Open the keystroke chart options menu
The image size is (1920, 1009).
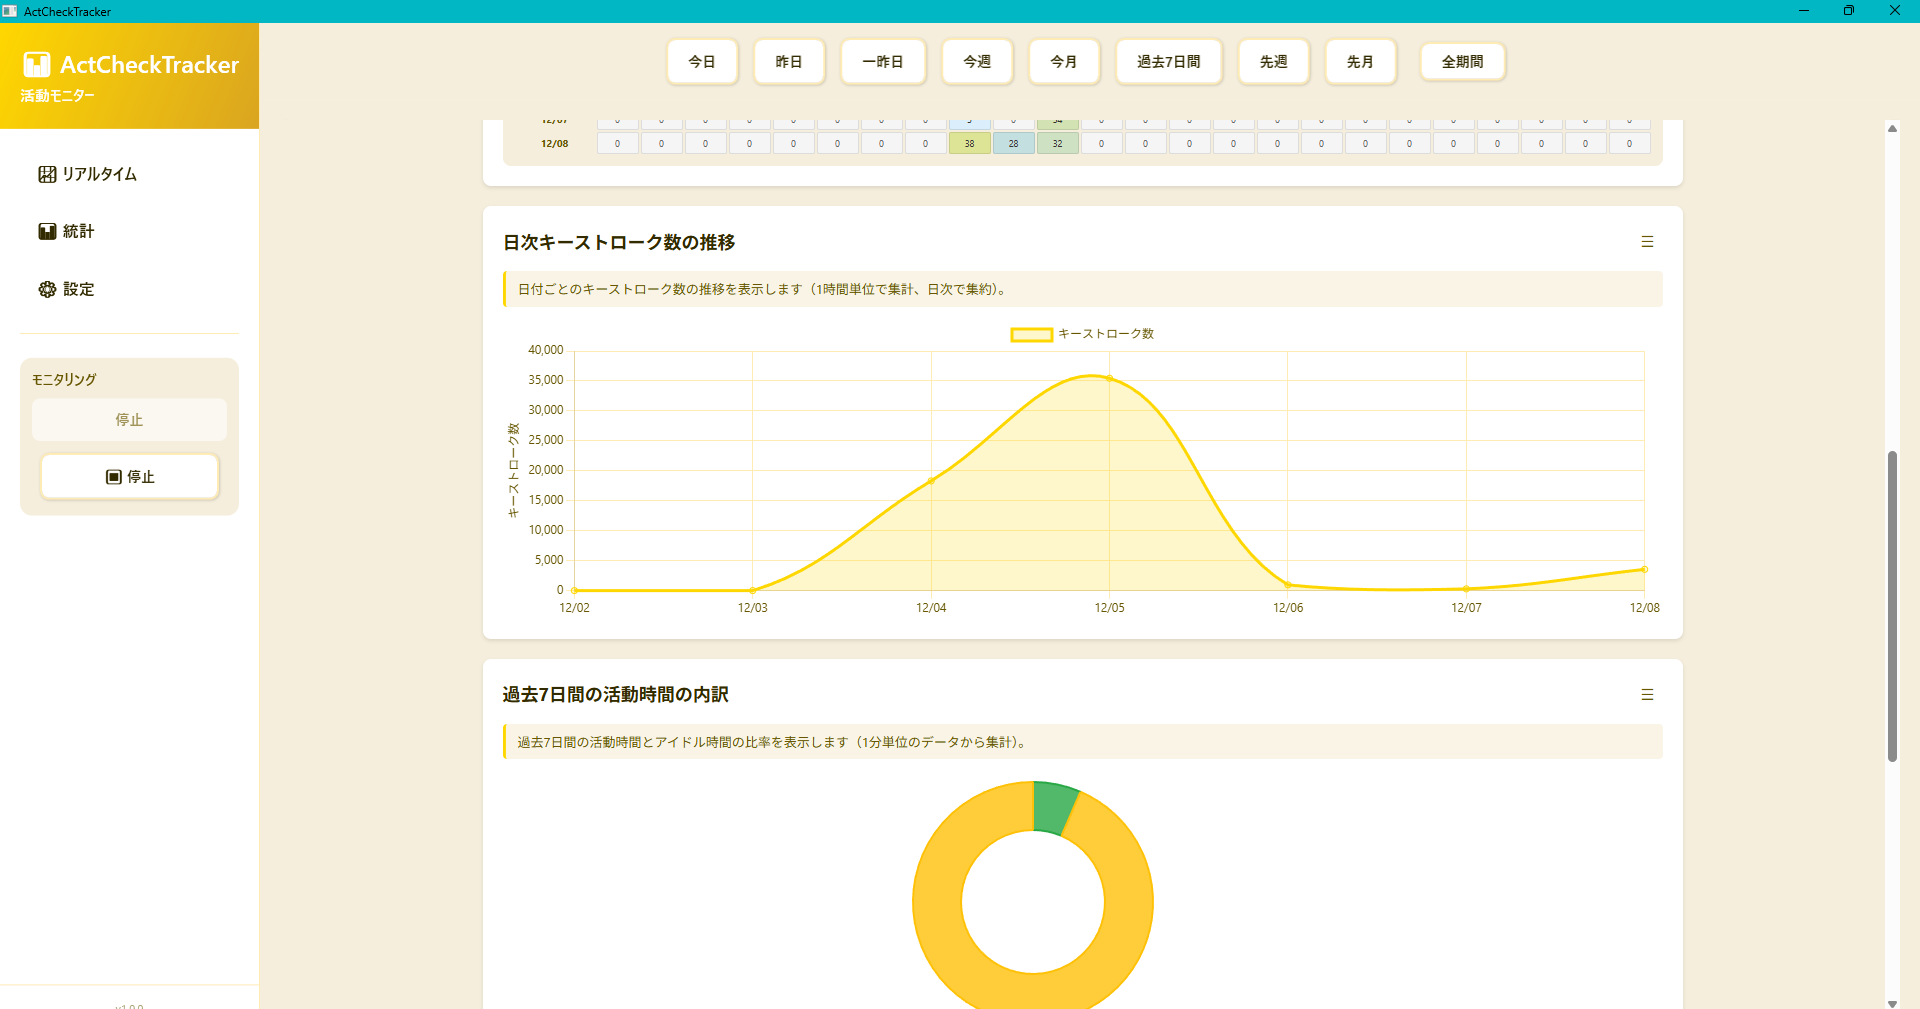click(1647, 241)
